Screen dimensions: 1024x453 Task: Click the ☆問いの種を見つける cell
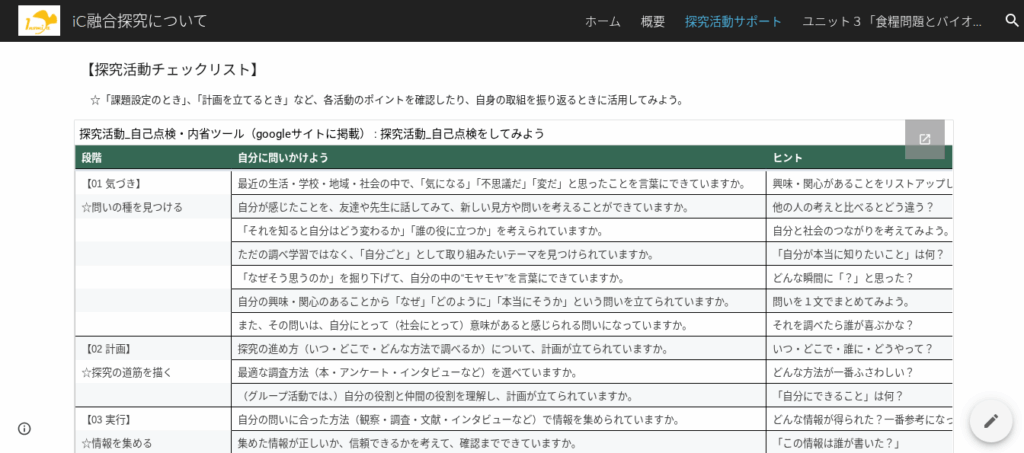[x=132, y=207]
